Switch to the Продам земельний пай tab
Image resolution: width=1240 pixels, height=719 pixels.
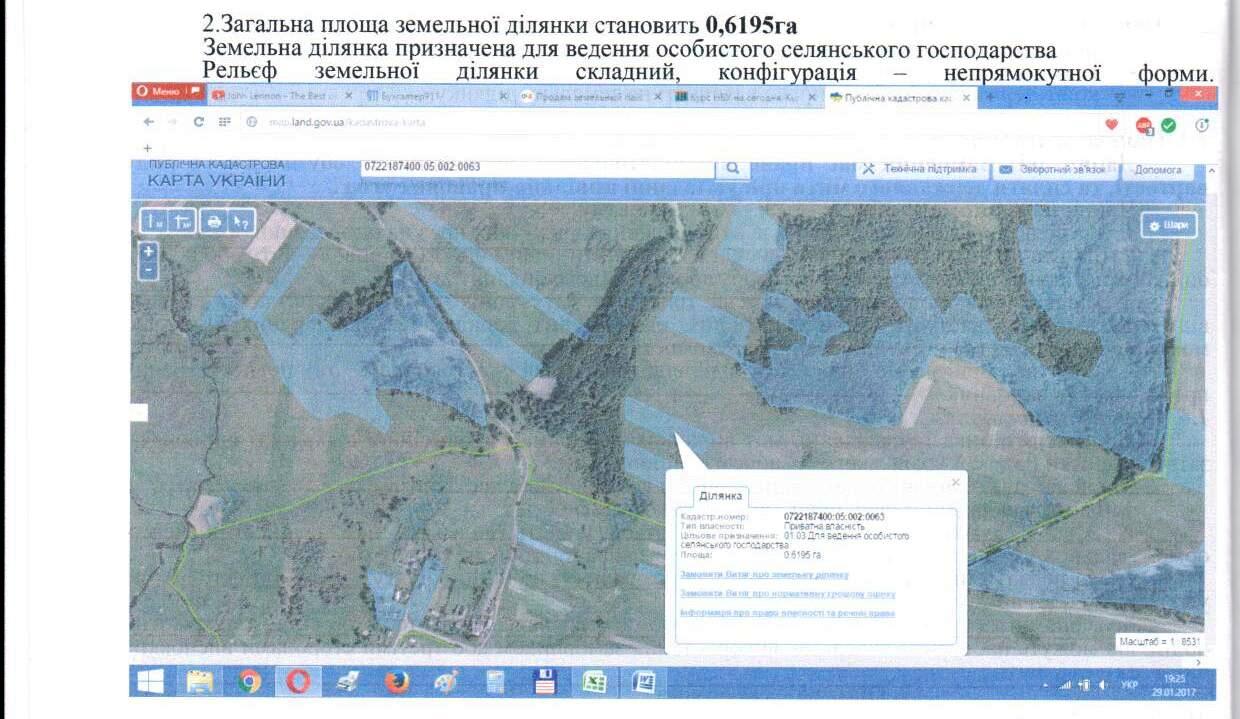pos(590,98)
